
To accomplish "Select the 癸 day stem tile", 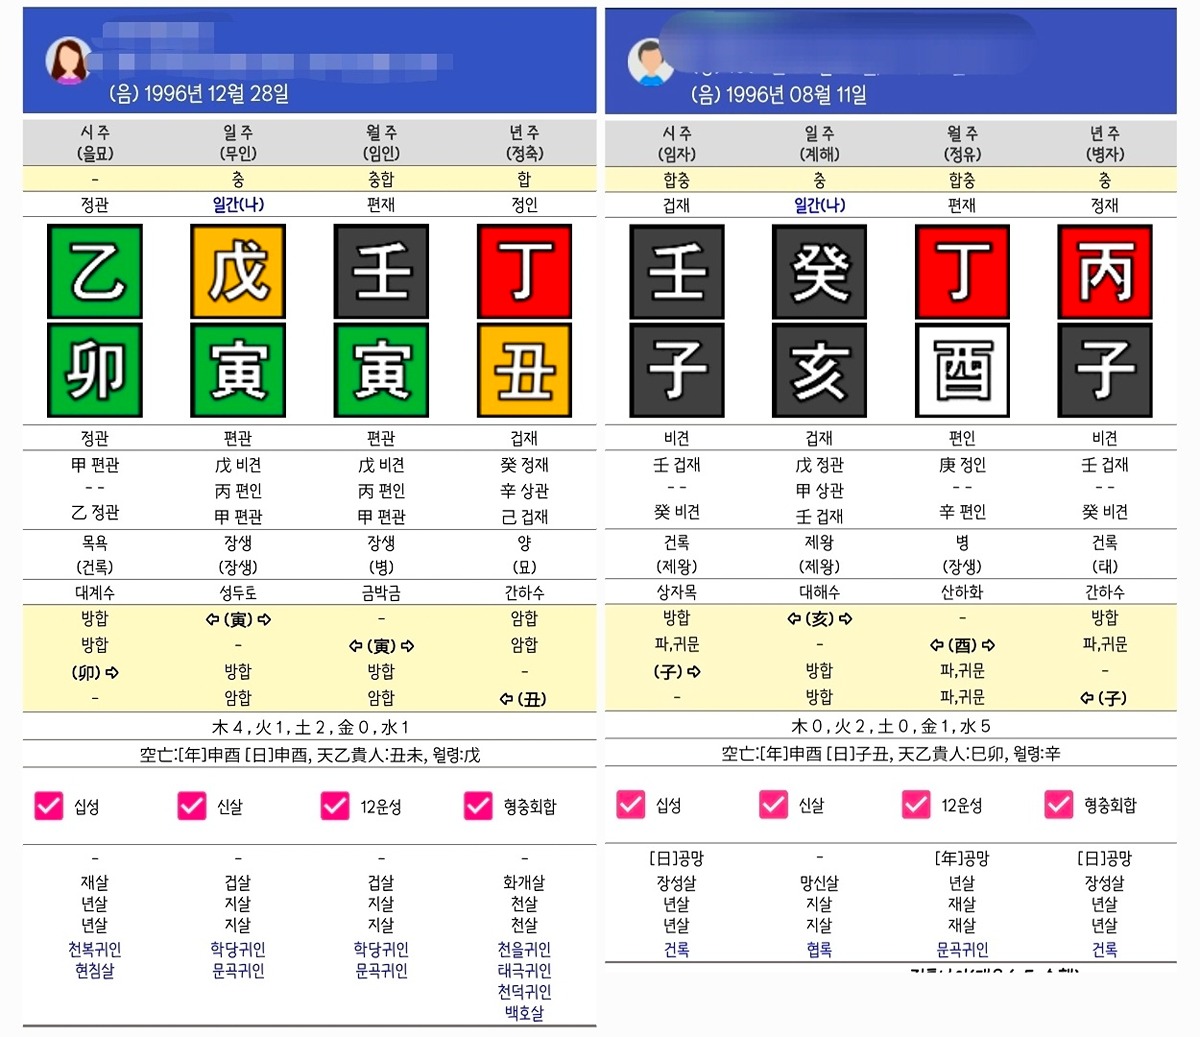I will pos(819,271).
